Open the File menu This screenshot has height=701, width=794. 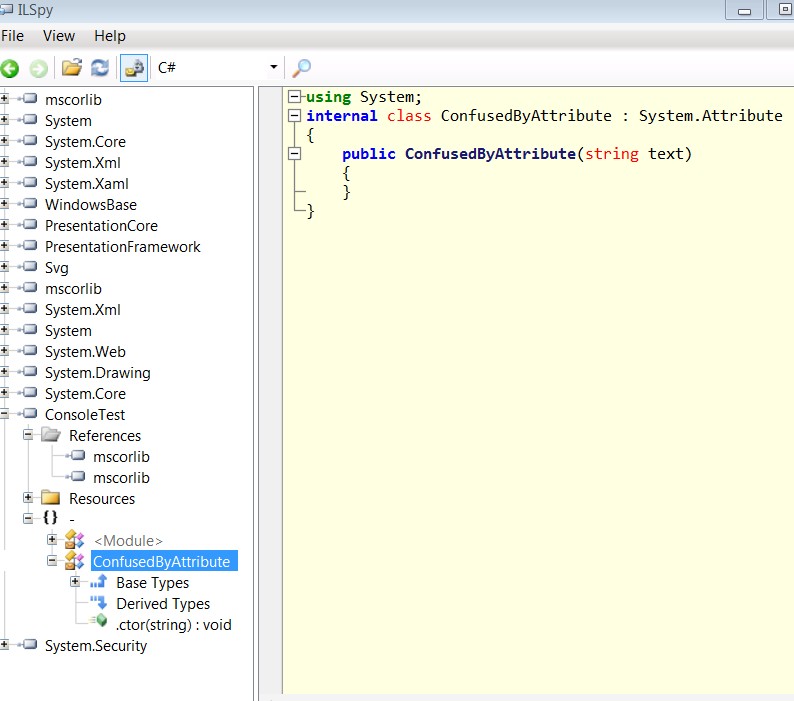pos(12,36)
